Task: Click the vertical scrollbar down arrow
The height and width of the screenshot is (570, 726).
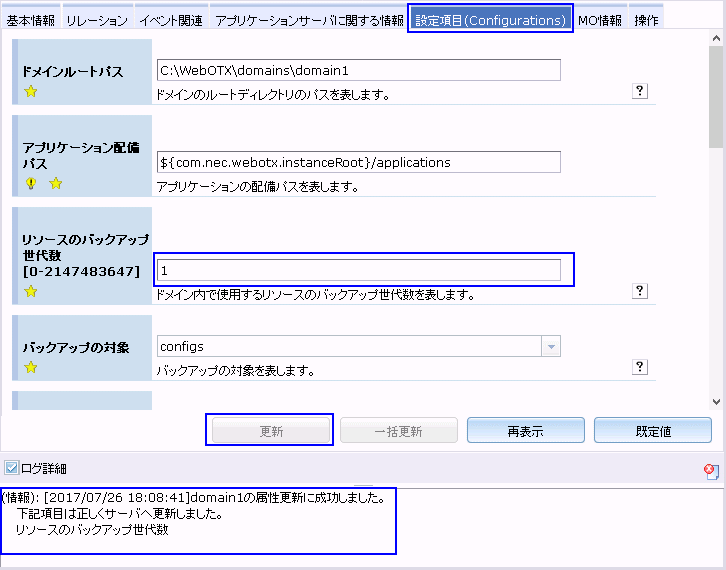Action: tap(715, 401)
